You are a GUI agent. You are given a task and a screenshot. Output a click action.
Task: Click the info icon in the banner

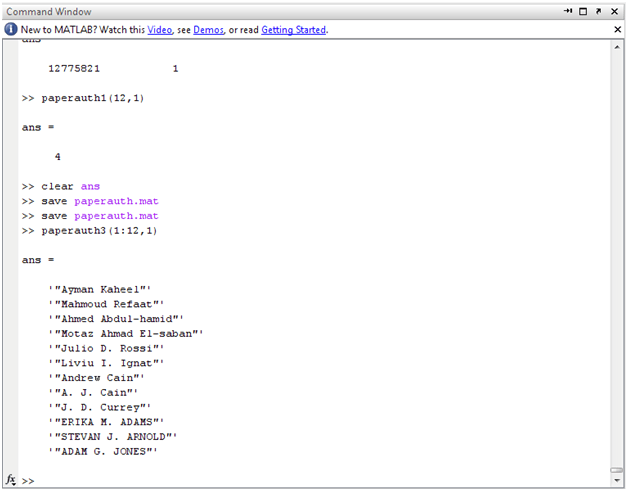[x=11, y=30]
